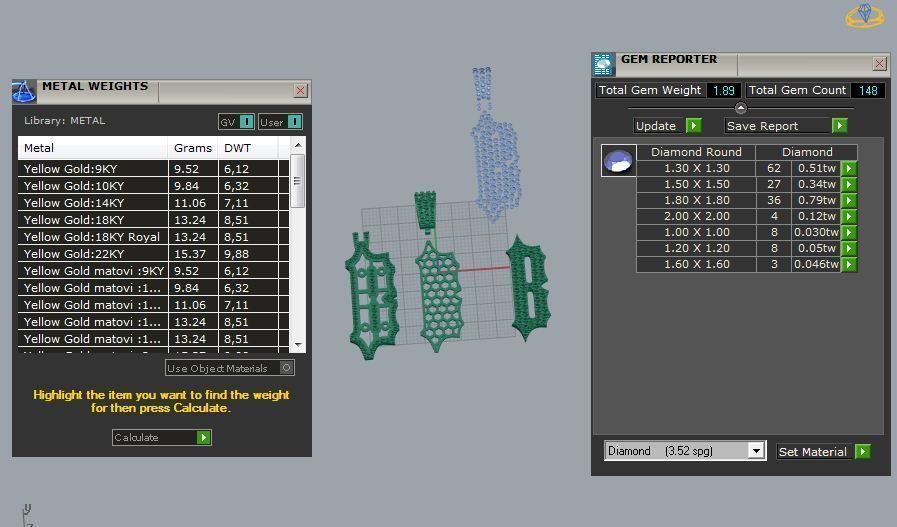Select the Yellow Gold matovi :9KY row

(154, 271)
